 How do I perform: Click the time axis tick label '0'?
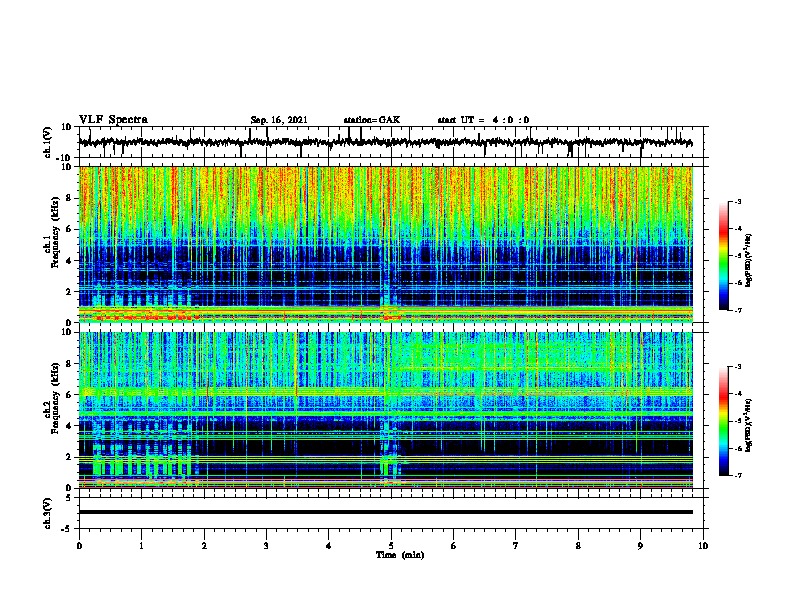click(79, 546)
